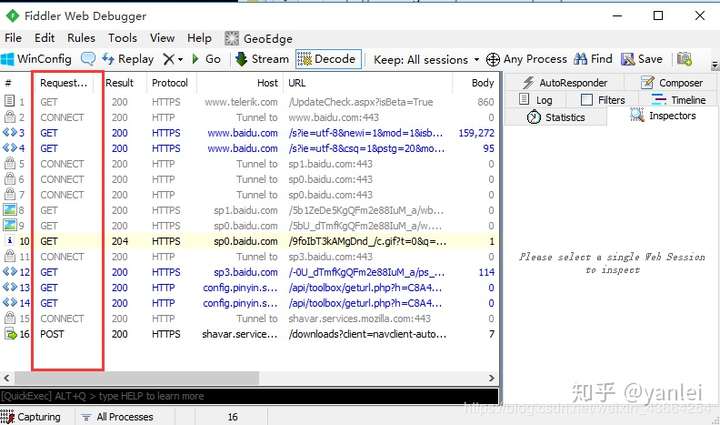Replay the selected sessions
The image size is (720, 425).
[128, 59]
